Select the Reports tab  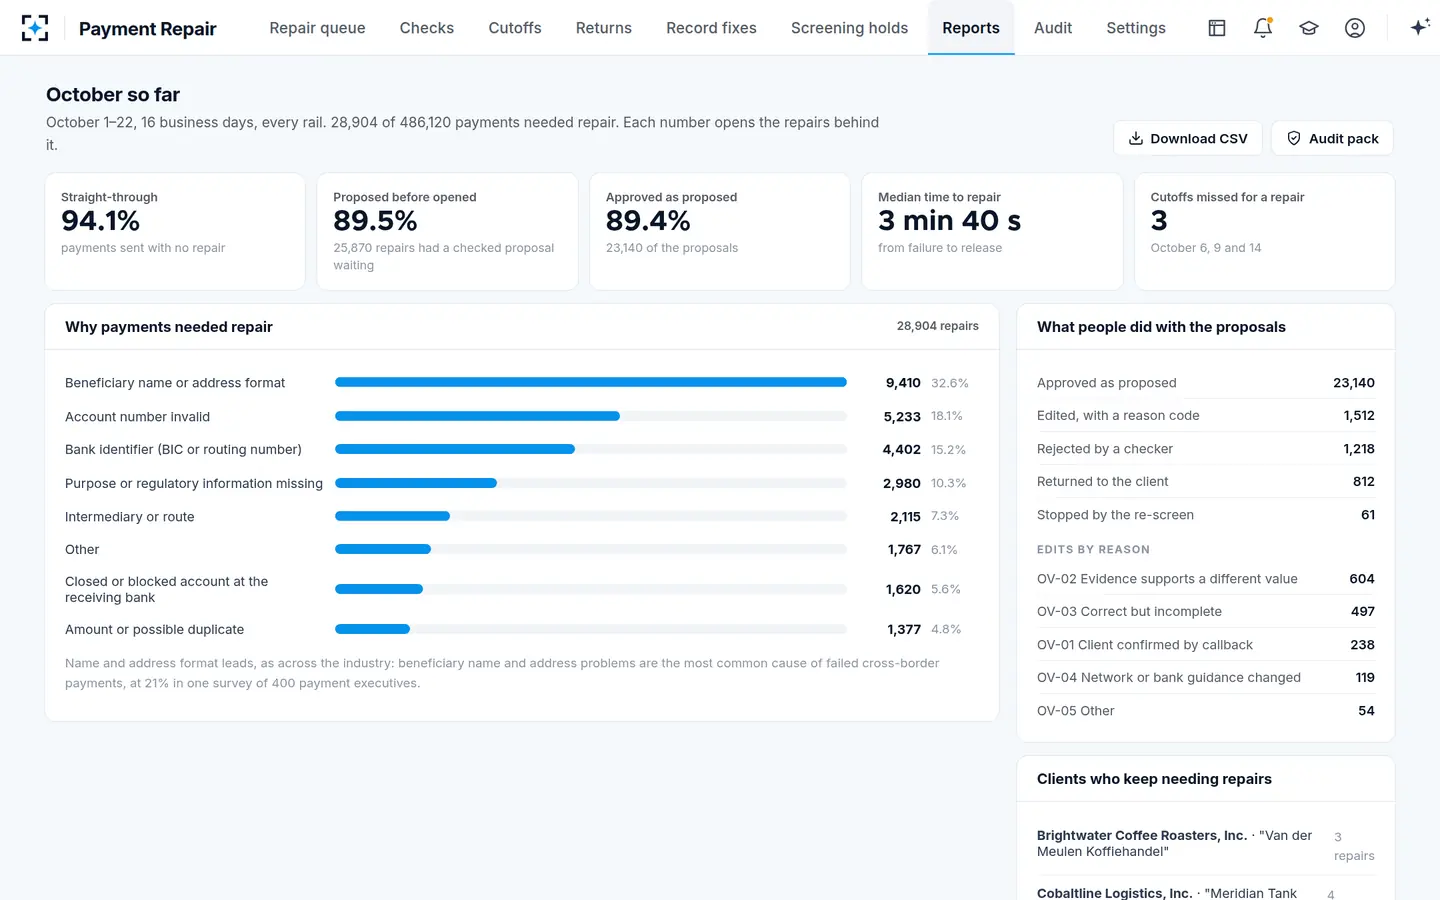(971, 28)
